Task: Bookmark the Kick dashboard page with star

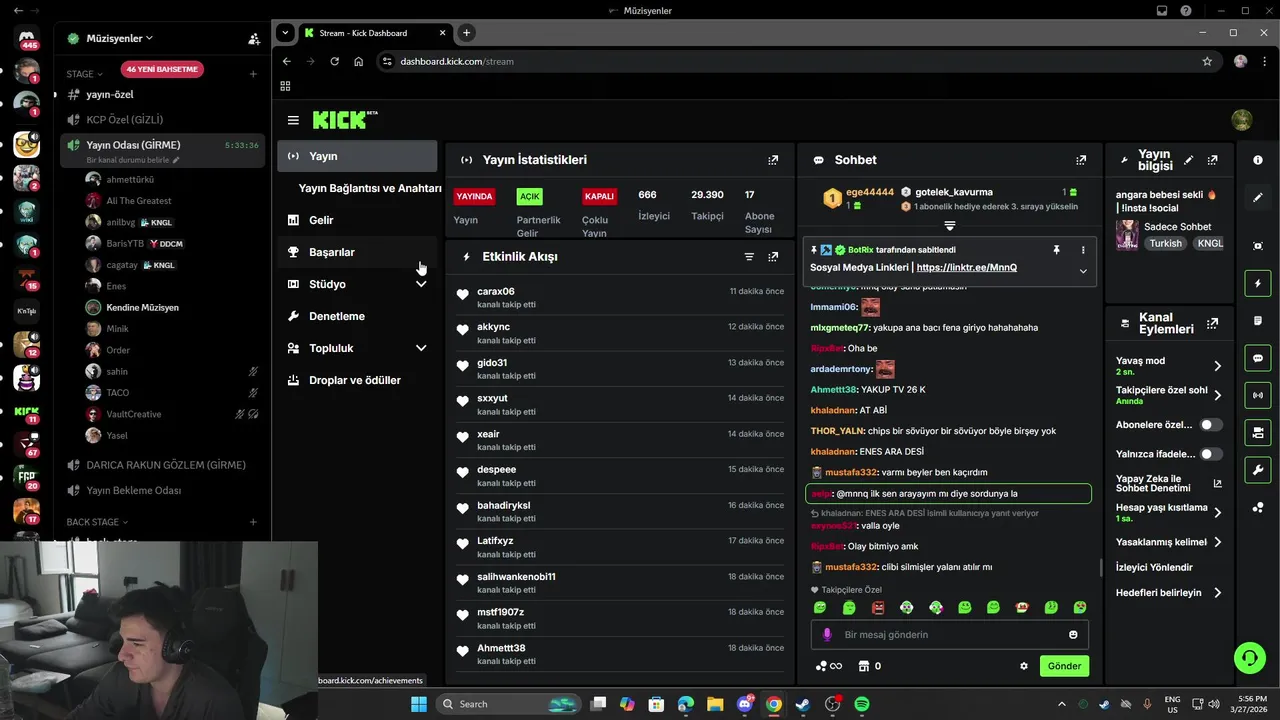Action: (x=1207, y=61)
